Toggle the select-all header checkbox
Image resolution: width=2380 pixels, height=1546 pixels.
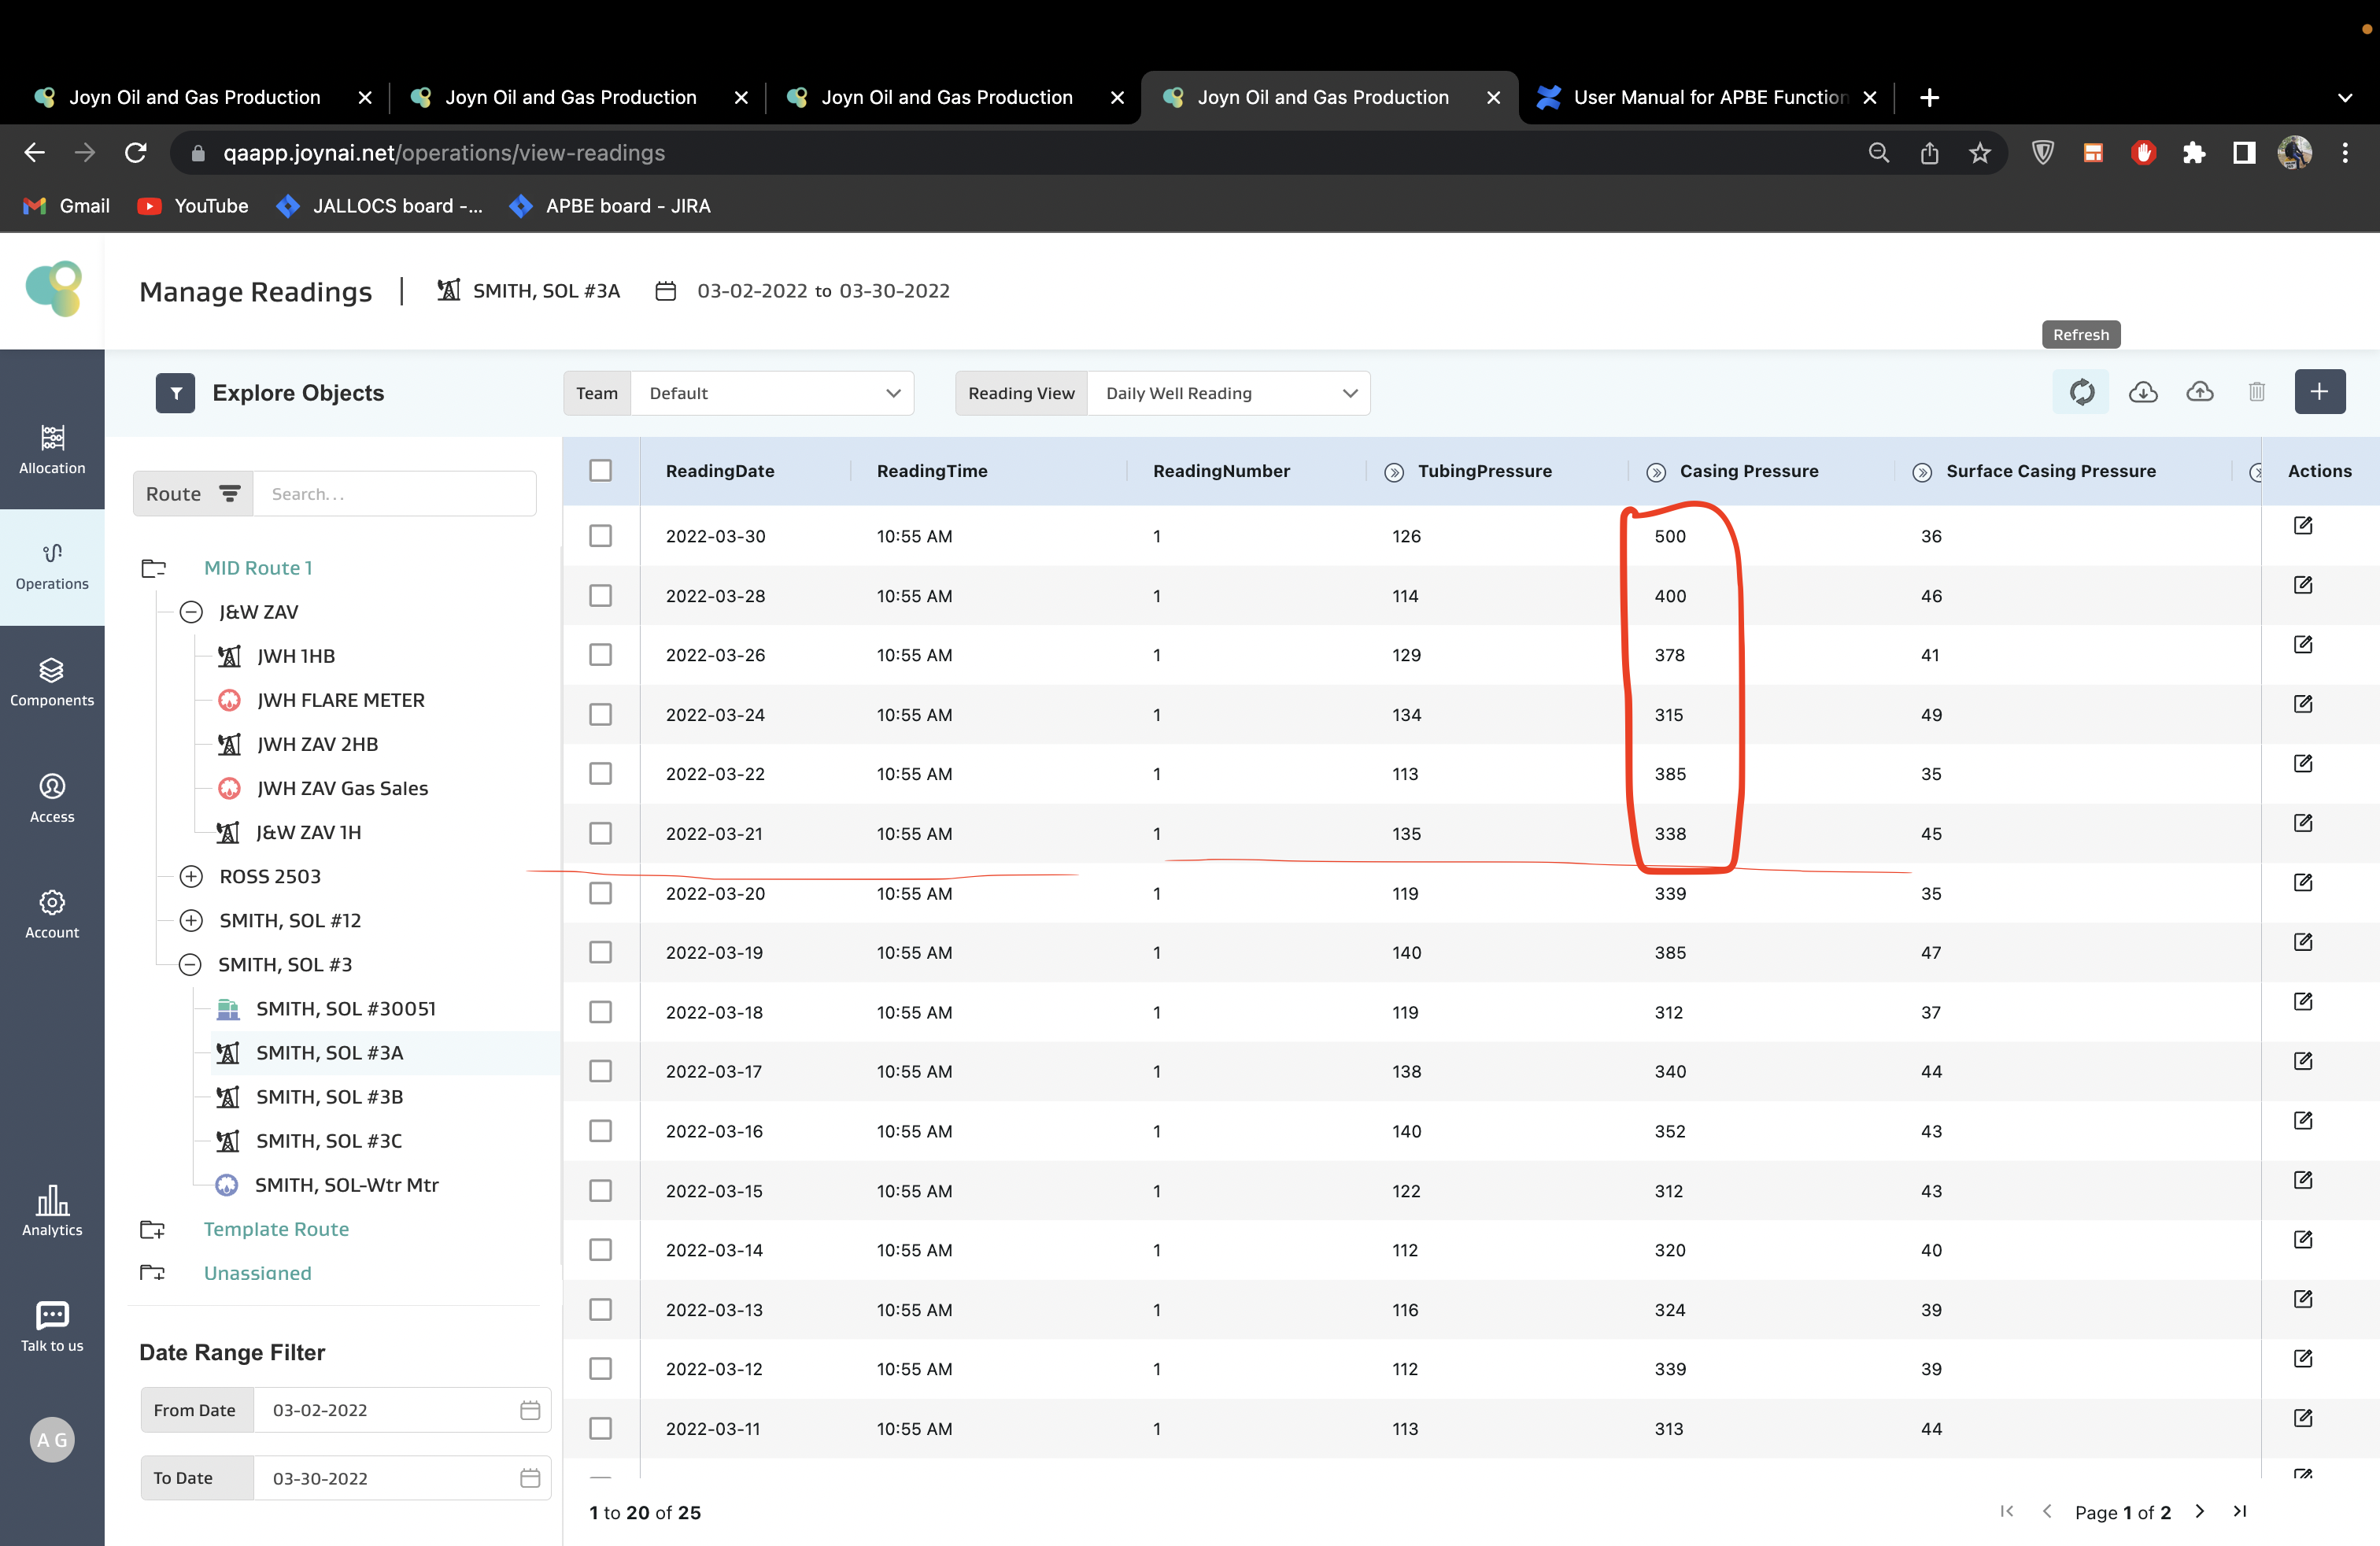[600, 471]
